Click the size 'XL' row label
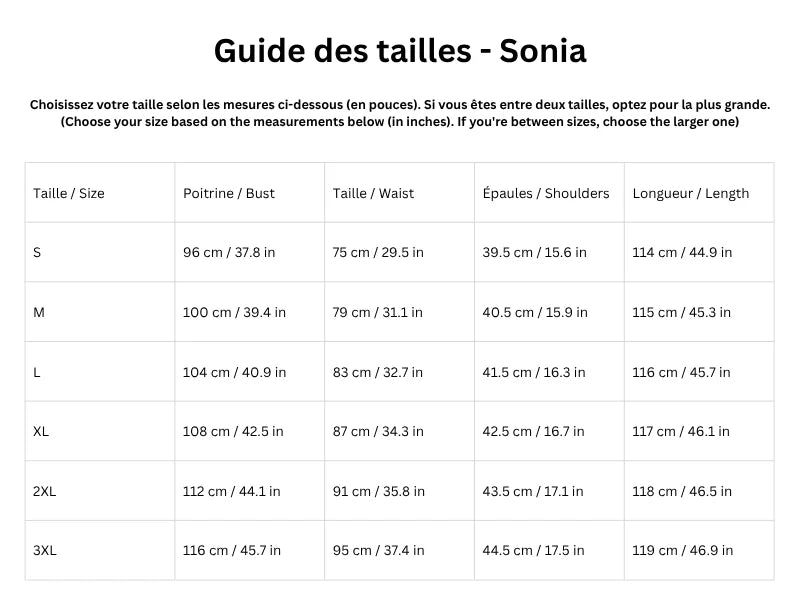The width and height of the screenshot is (800, 600). pyautogui.click(x=41, y=432)
